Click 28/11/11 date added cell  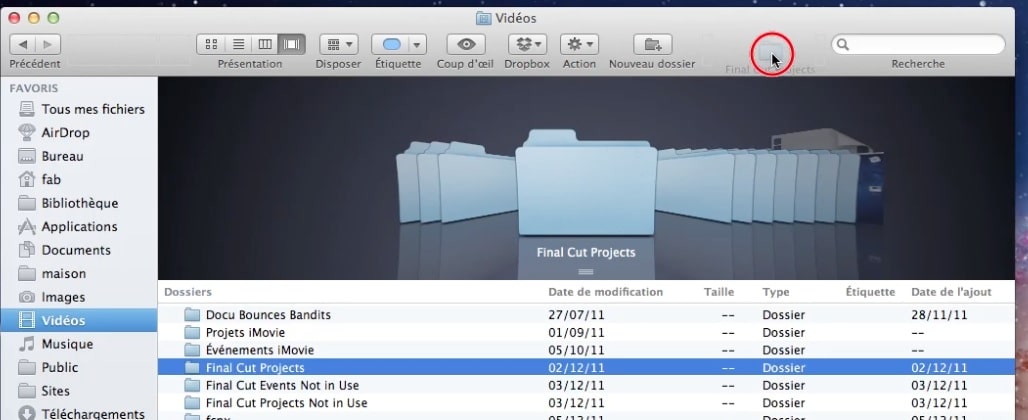(939, 315)
